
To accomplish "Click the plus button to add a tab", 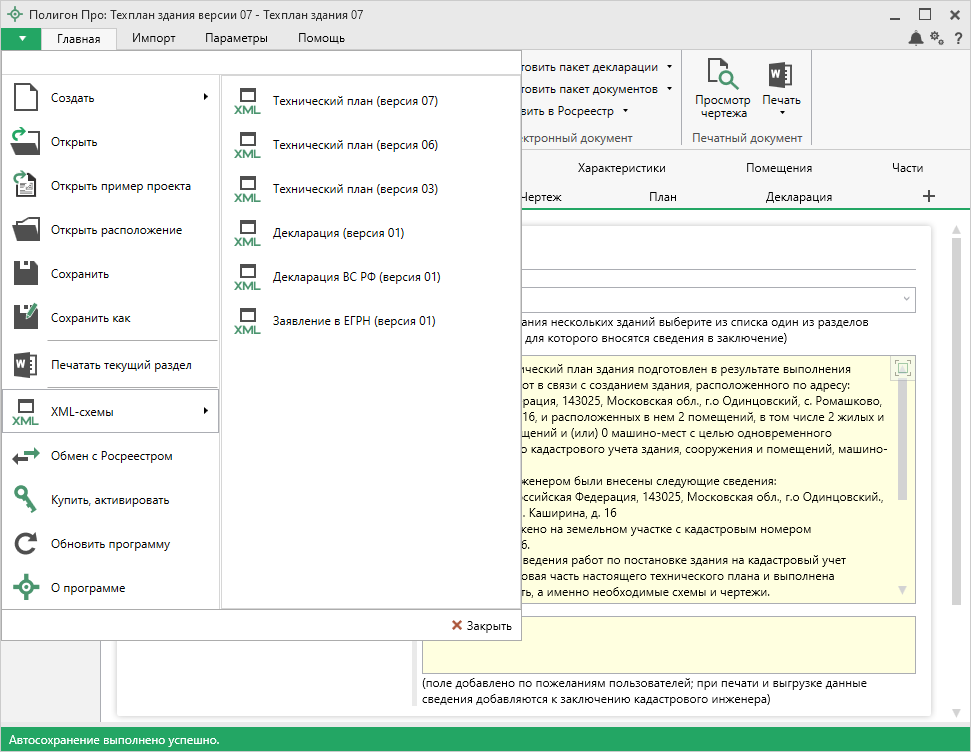I will click(928, 196).
